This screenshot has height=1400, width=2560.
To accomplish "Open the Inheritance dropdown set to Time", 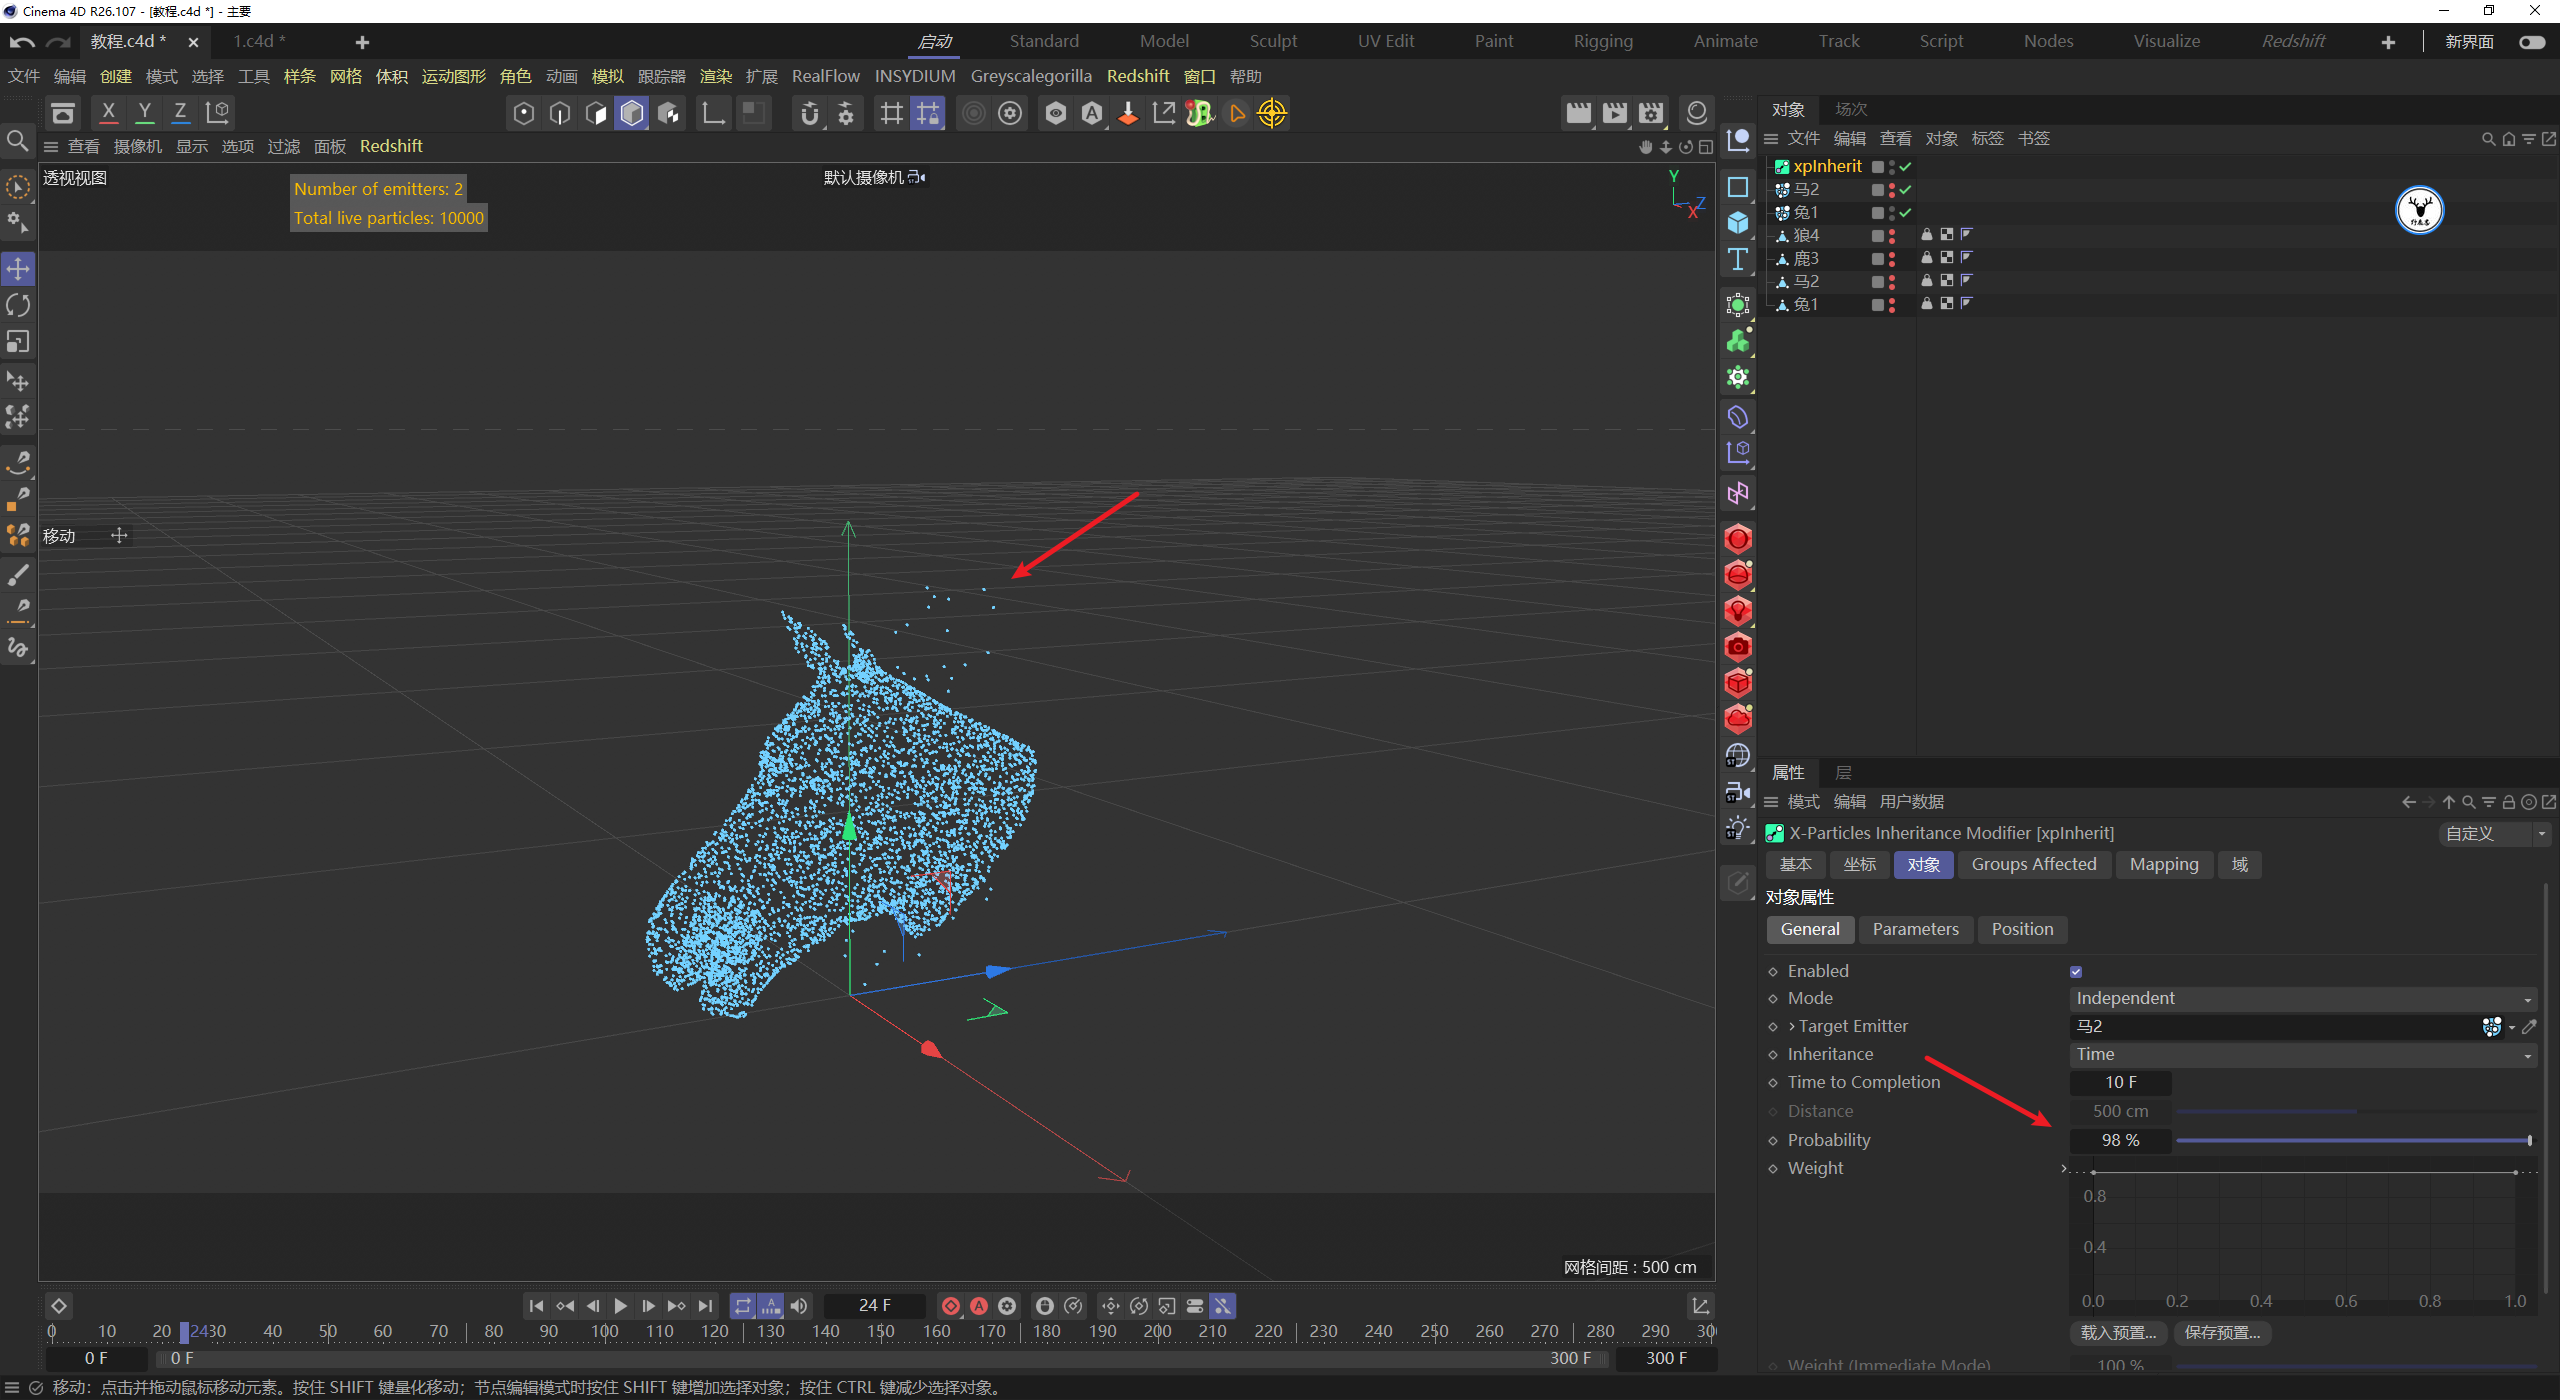I will [x=2302, y=1054].
